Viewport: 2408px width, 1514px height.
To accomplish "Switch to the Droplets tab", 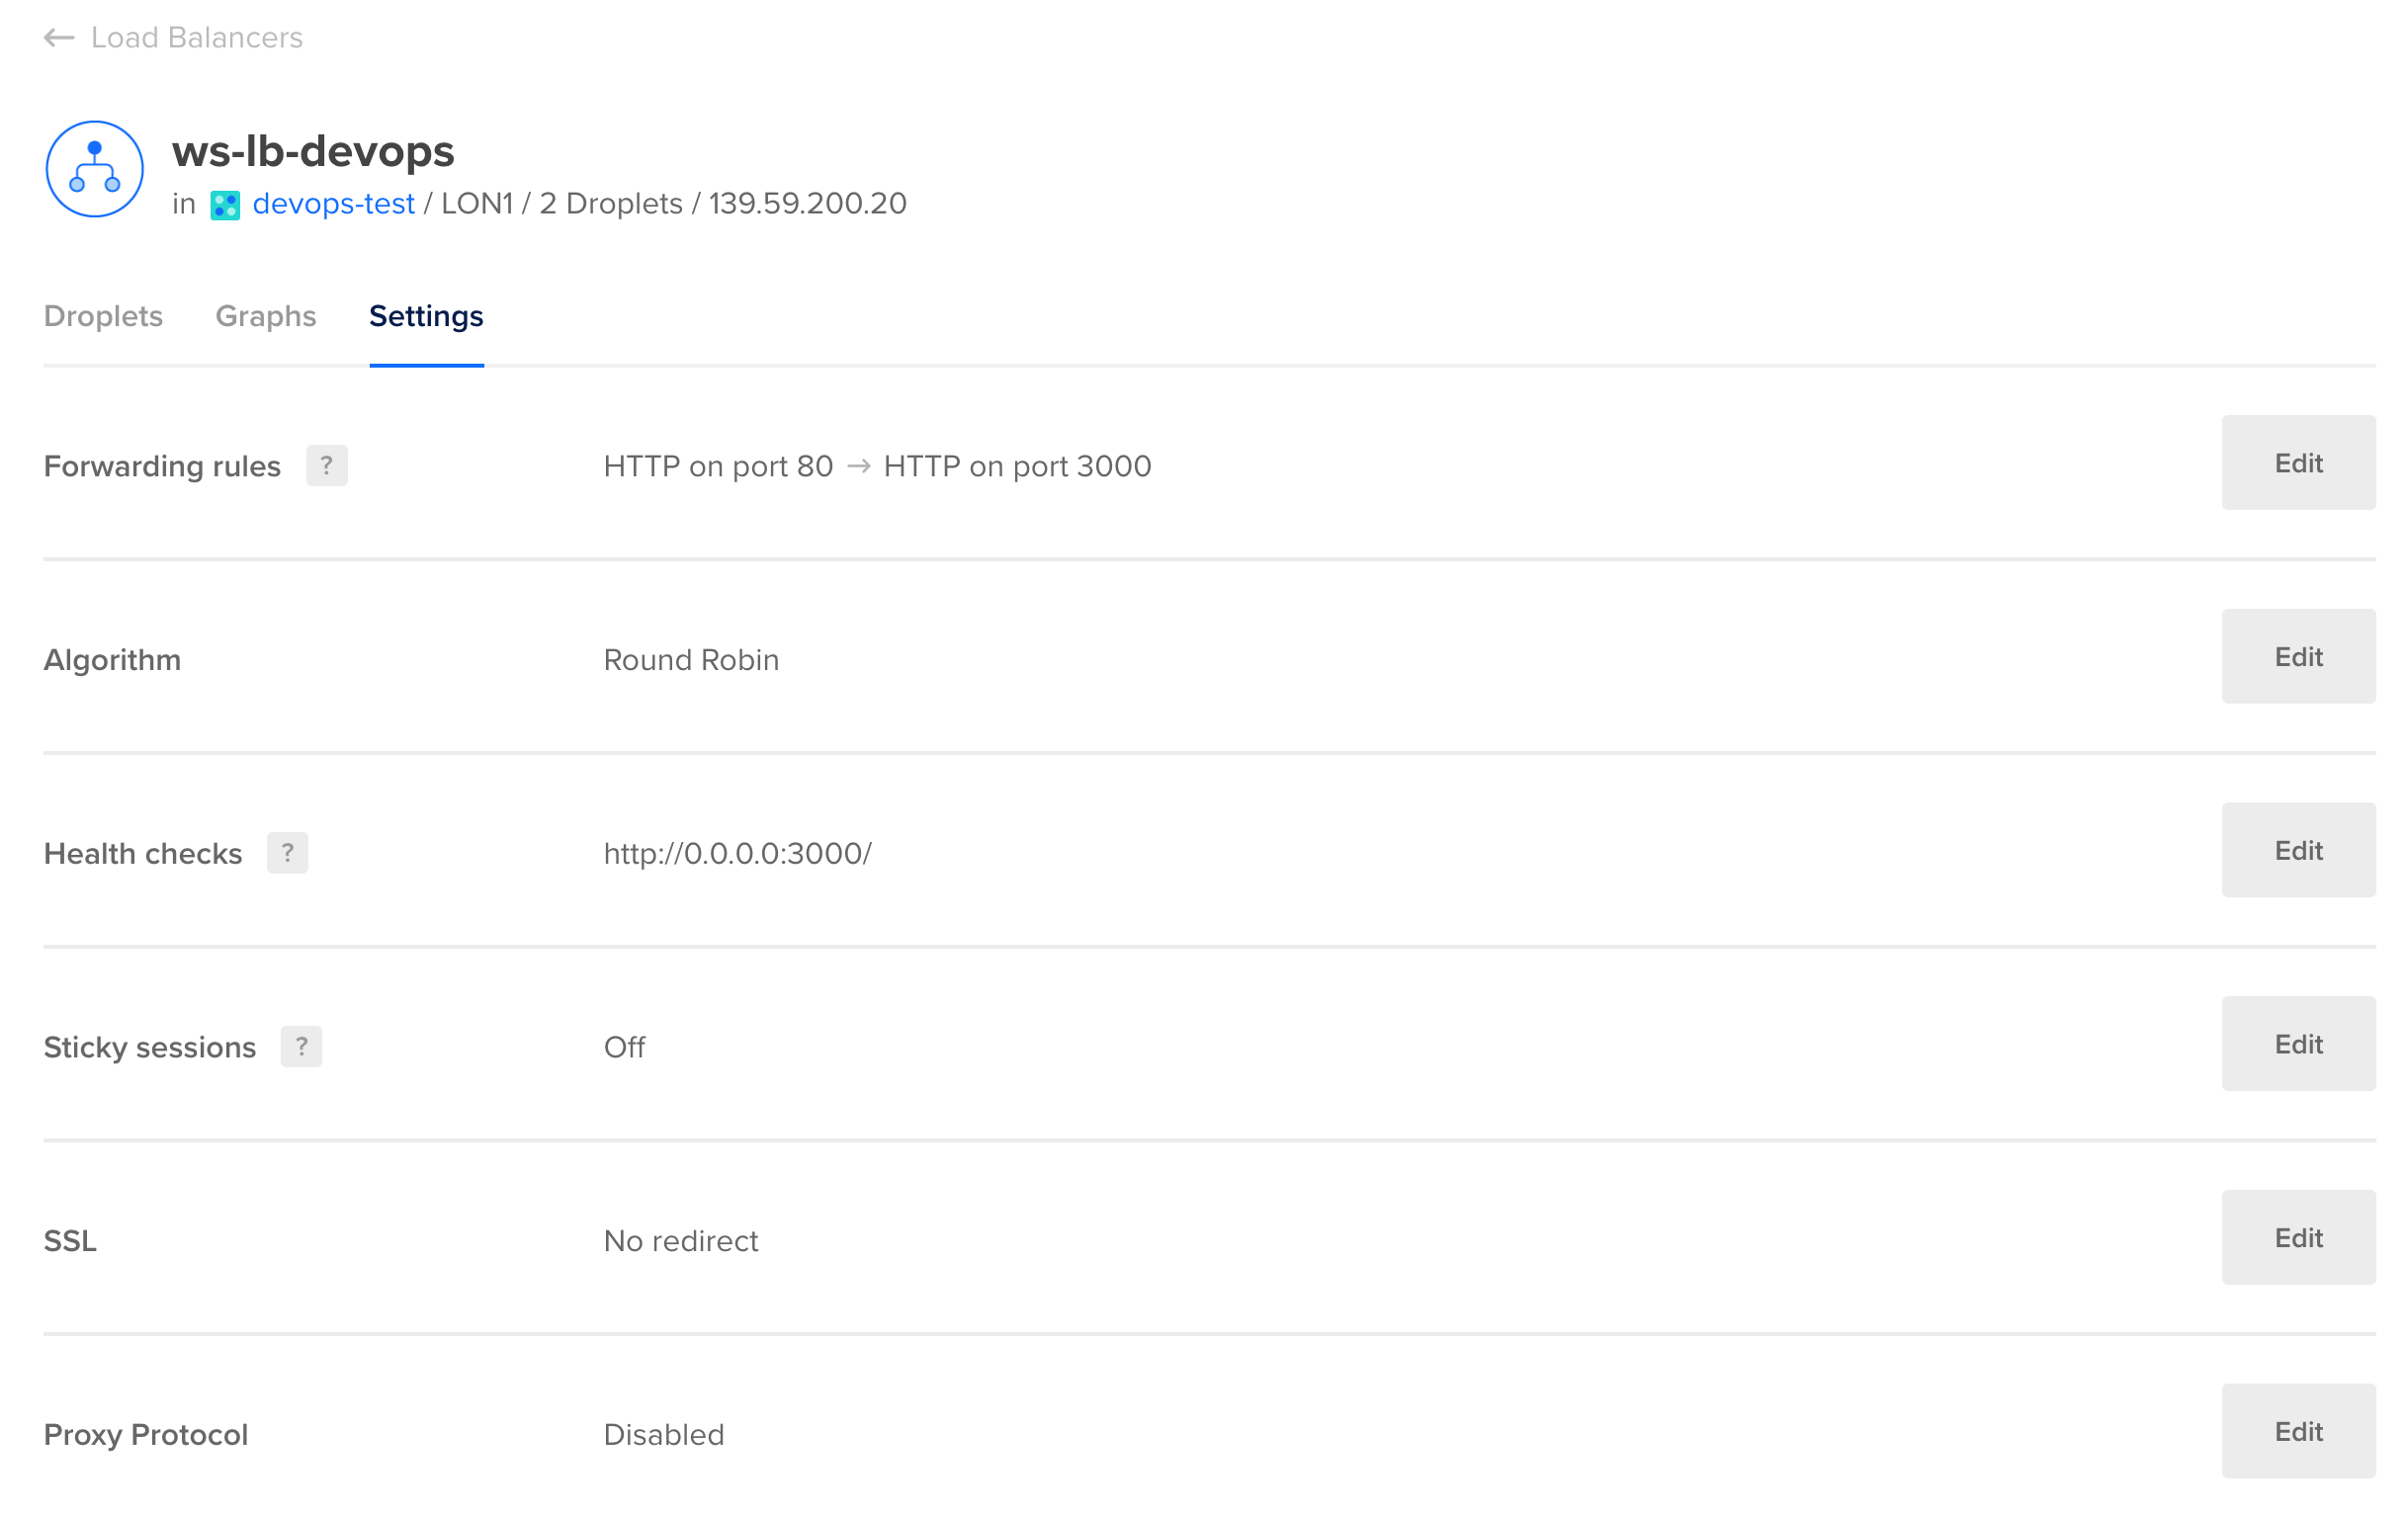I will click(103, 316).
